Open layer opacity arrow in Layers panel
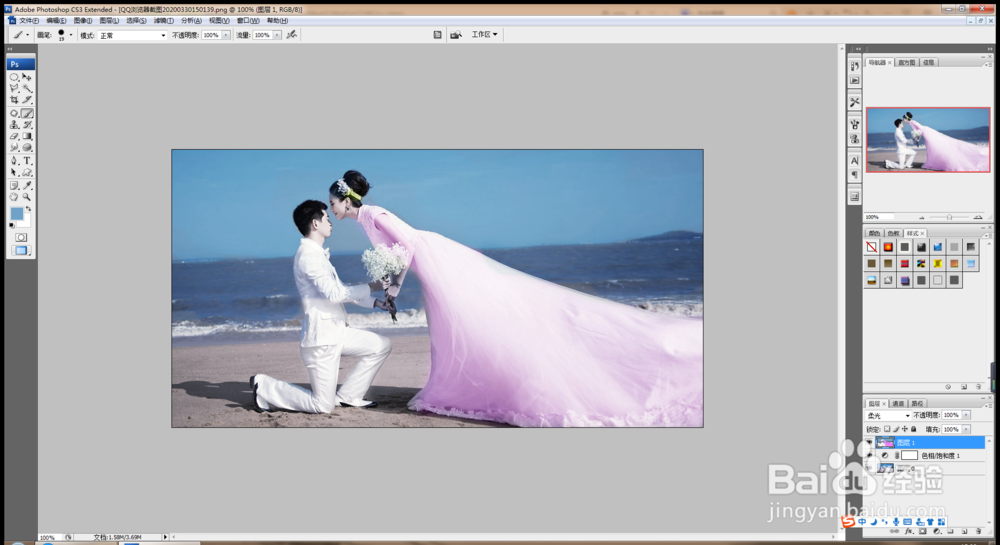Viewport: 1000px width, 545px height. pos(966,415)
